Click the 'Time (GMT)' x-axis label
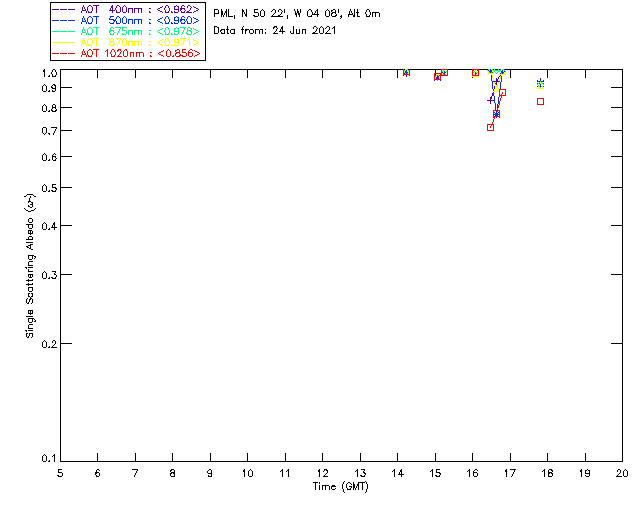 [341, 487]
